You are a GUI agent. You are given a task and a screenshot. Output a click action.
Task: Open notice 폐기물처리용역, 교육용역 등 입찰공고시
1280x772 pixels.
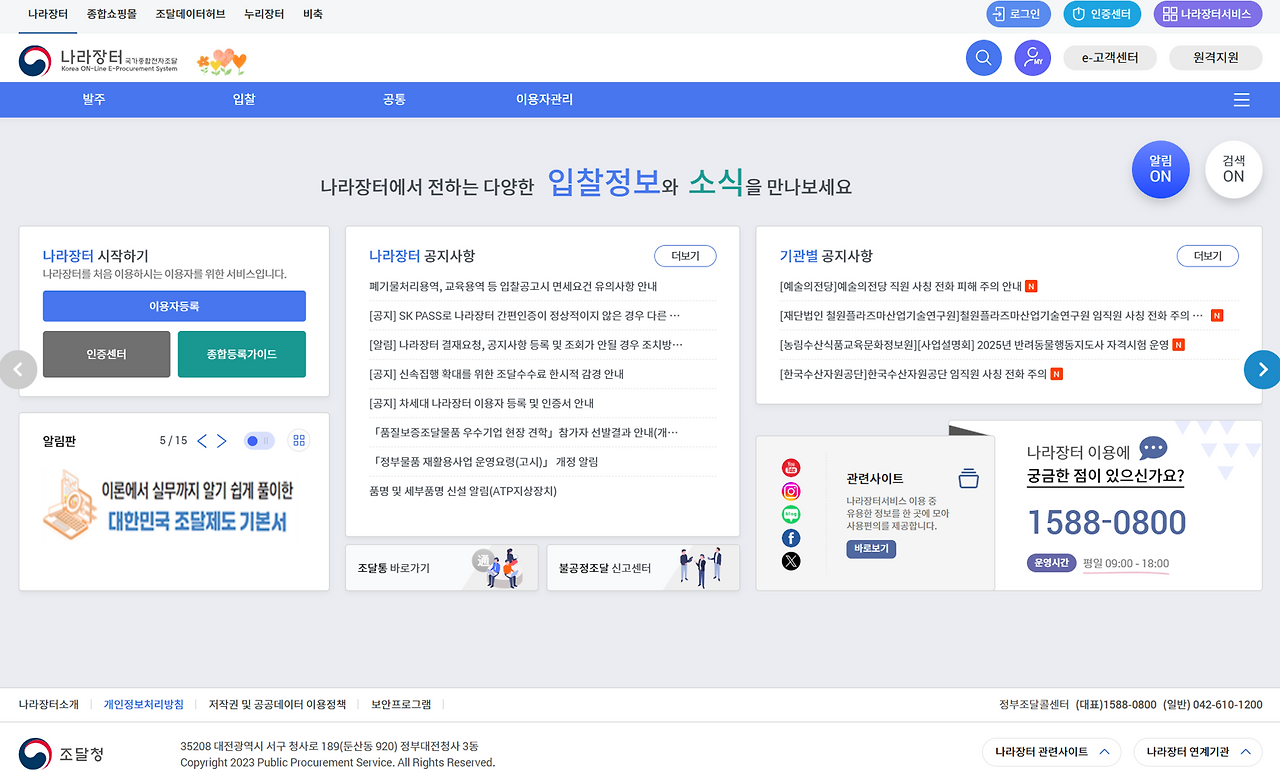click(513, 286)
